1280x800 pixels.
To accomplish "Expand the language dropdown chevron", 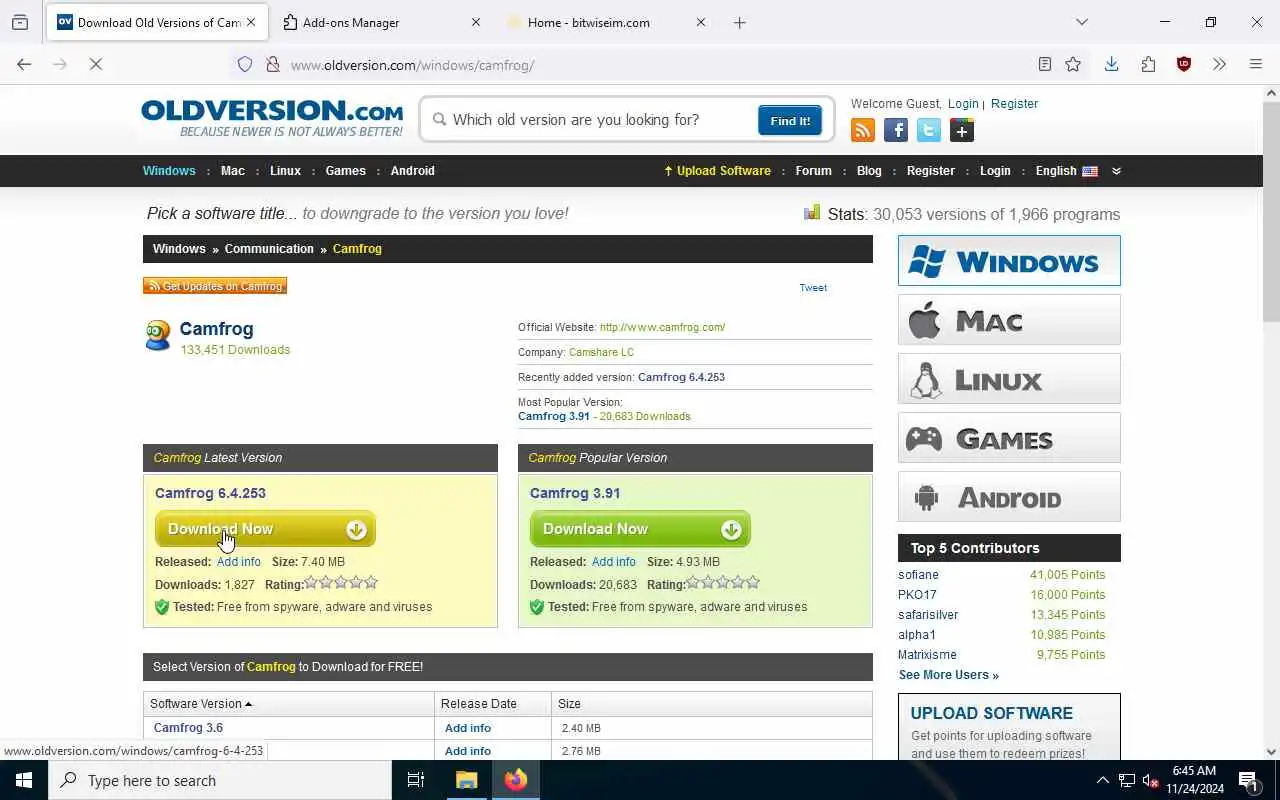I will click(1116, 171).
